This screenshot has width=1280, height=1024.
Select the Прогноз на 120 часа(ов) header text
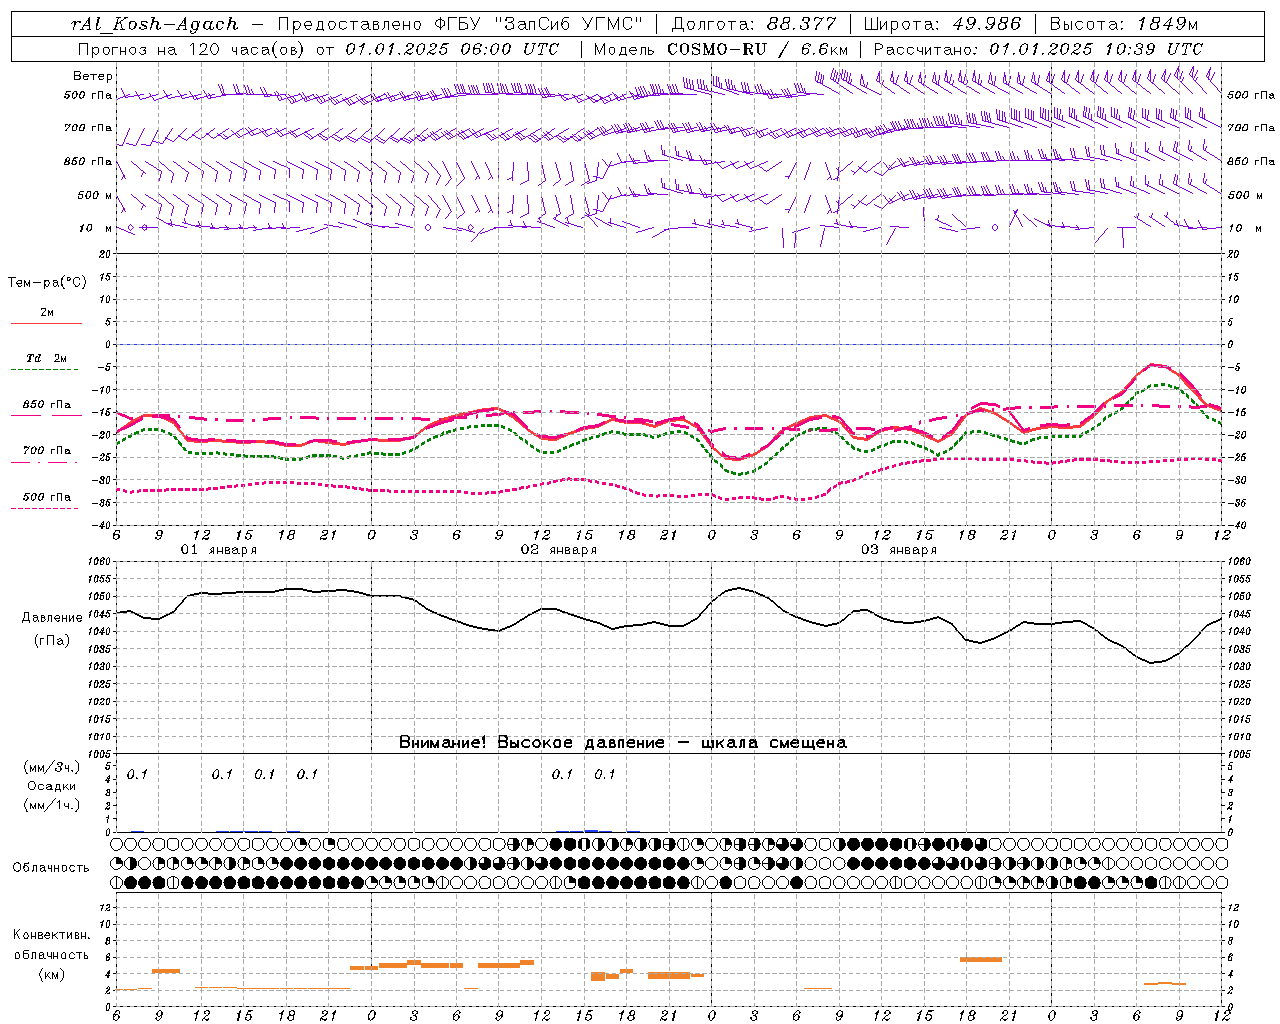pos(193,49)
